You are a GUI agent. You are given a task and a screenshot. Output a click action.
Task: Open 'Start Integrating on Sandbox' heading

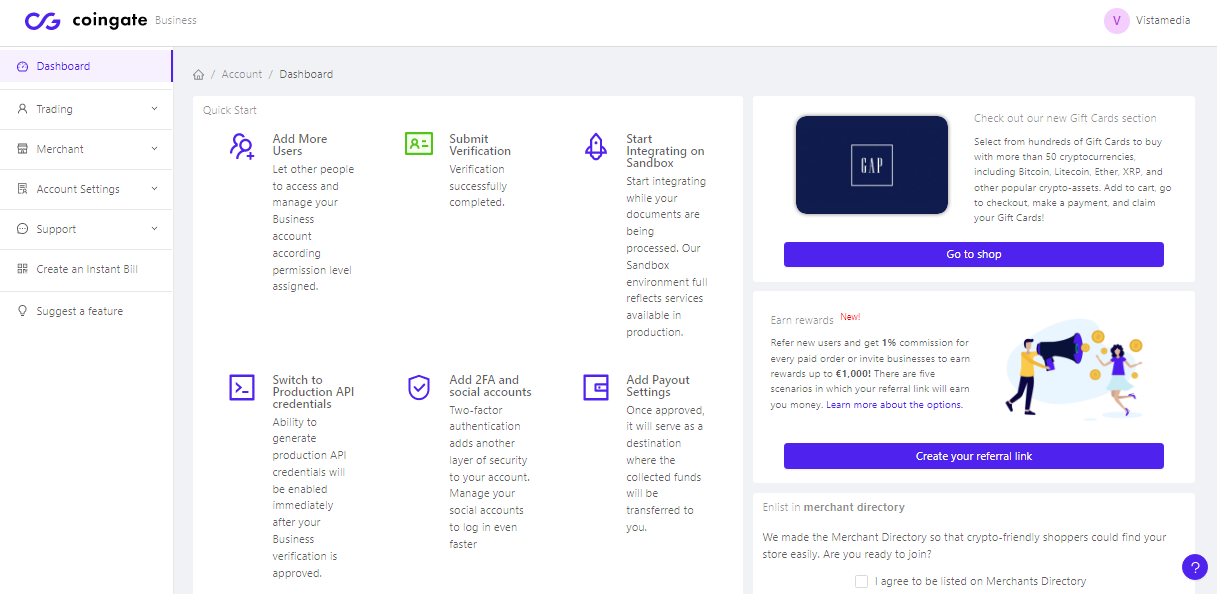pos(666,151)
